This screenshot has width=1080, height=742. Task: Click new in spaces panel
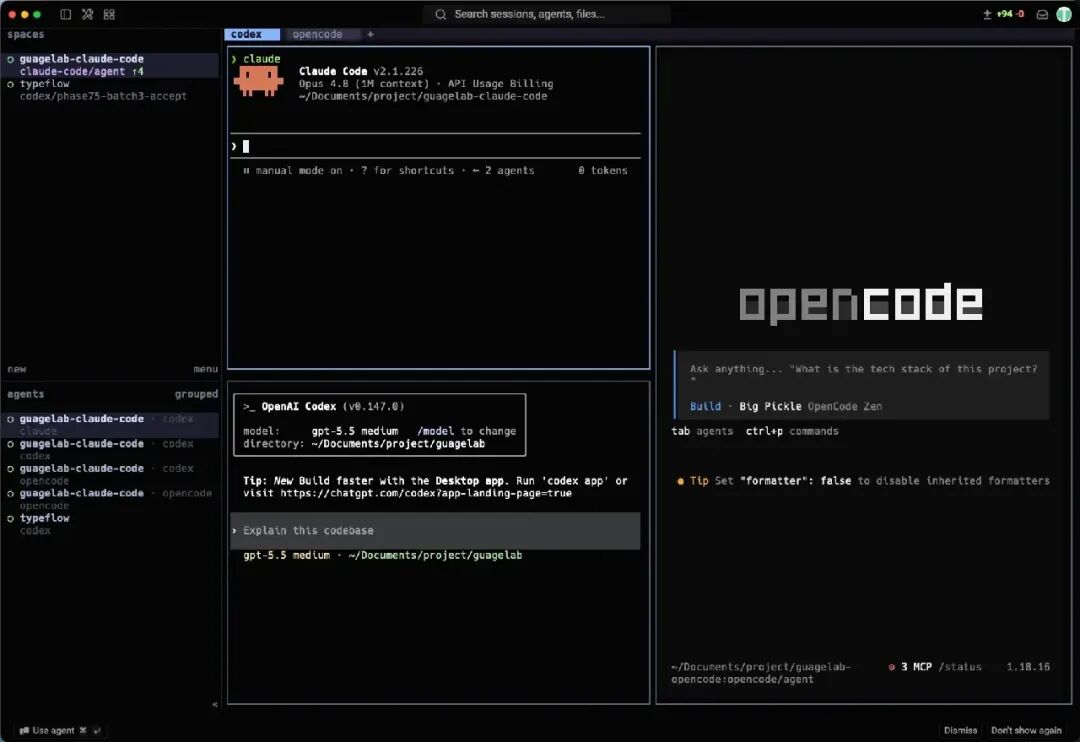click(17, 369)
